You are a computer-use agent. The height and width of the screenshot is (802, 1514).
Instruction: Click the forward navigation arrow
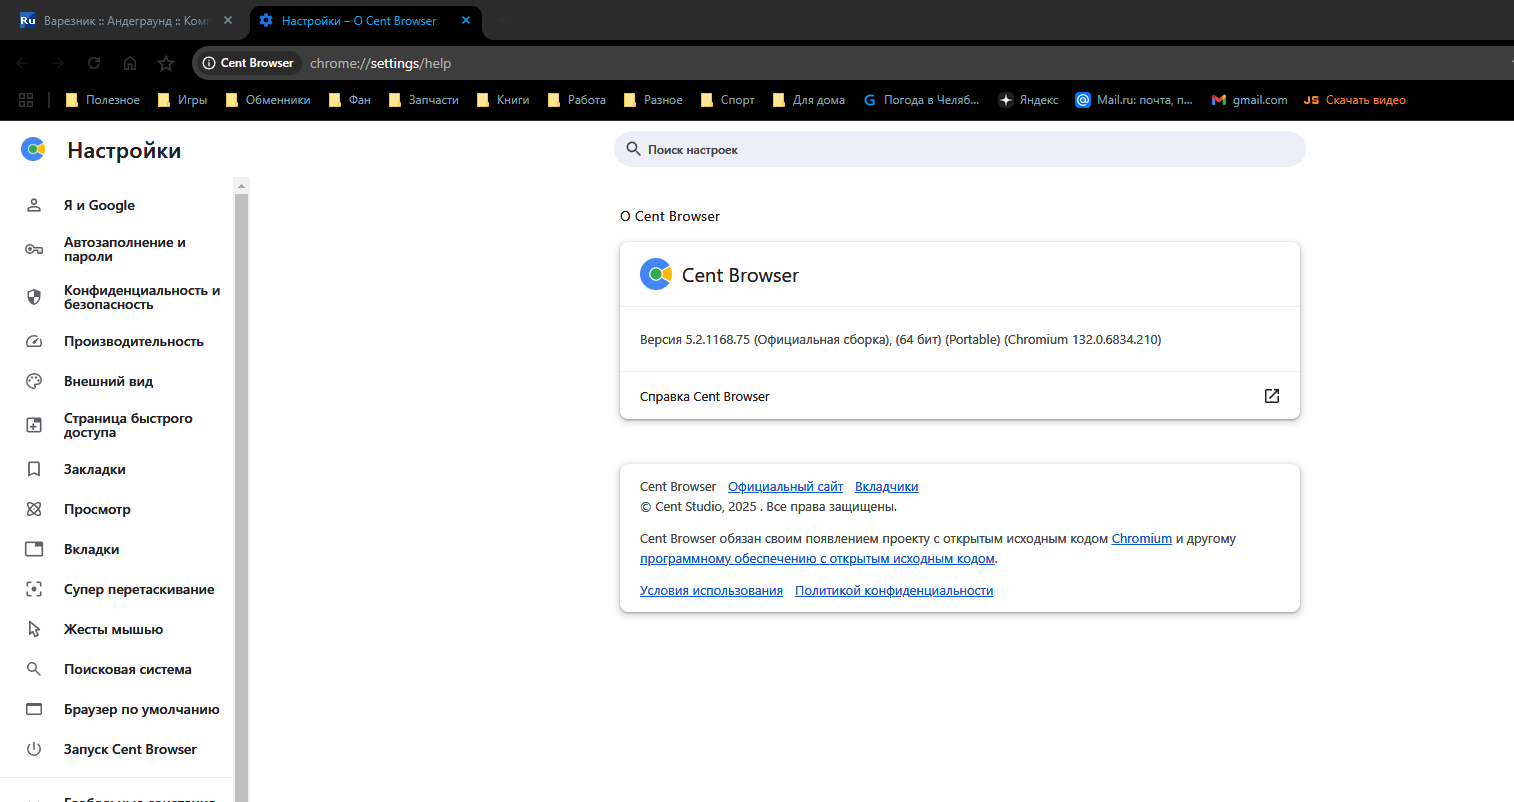[x=58, y=63]
